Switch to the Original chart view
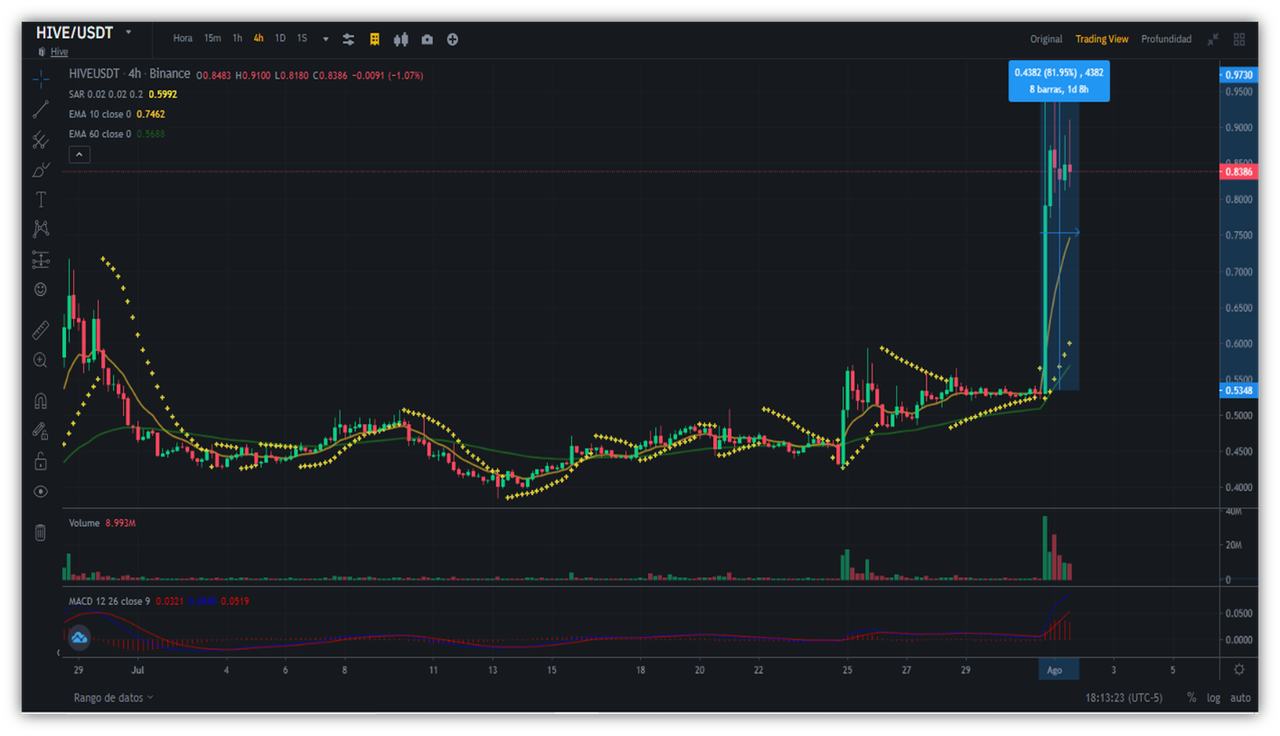The height and width of the screenshot is (736, 1280). click(1046, 39)
